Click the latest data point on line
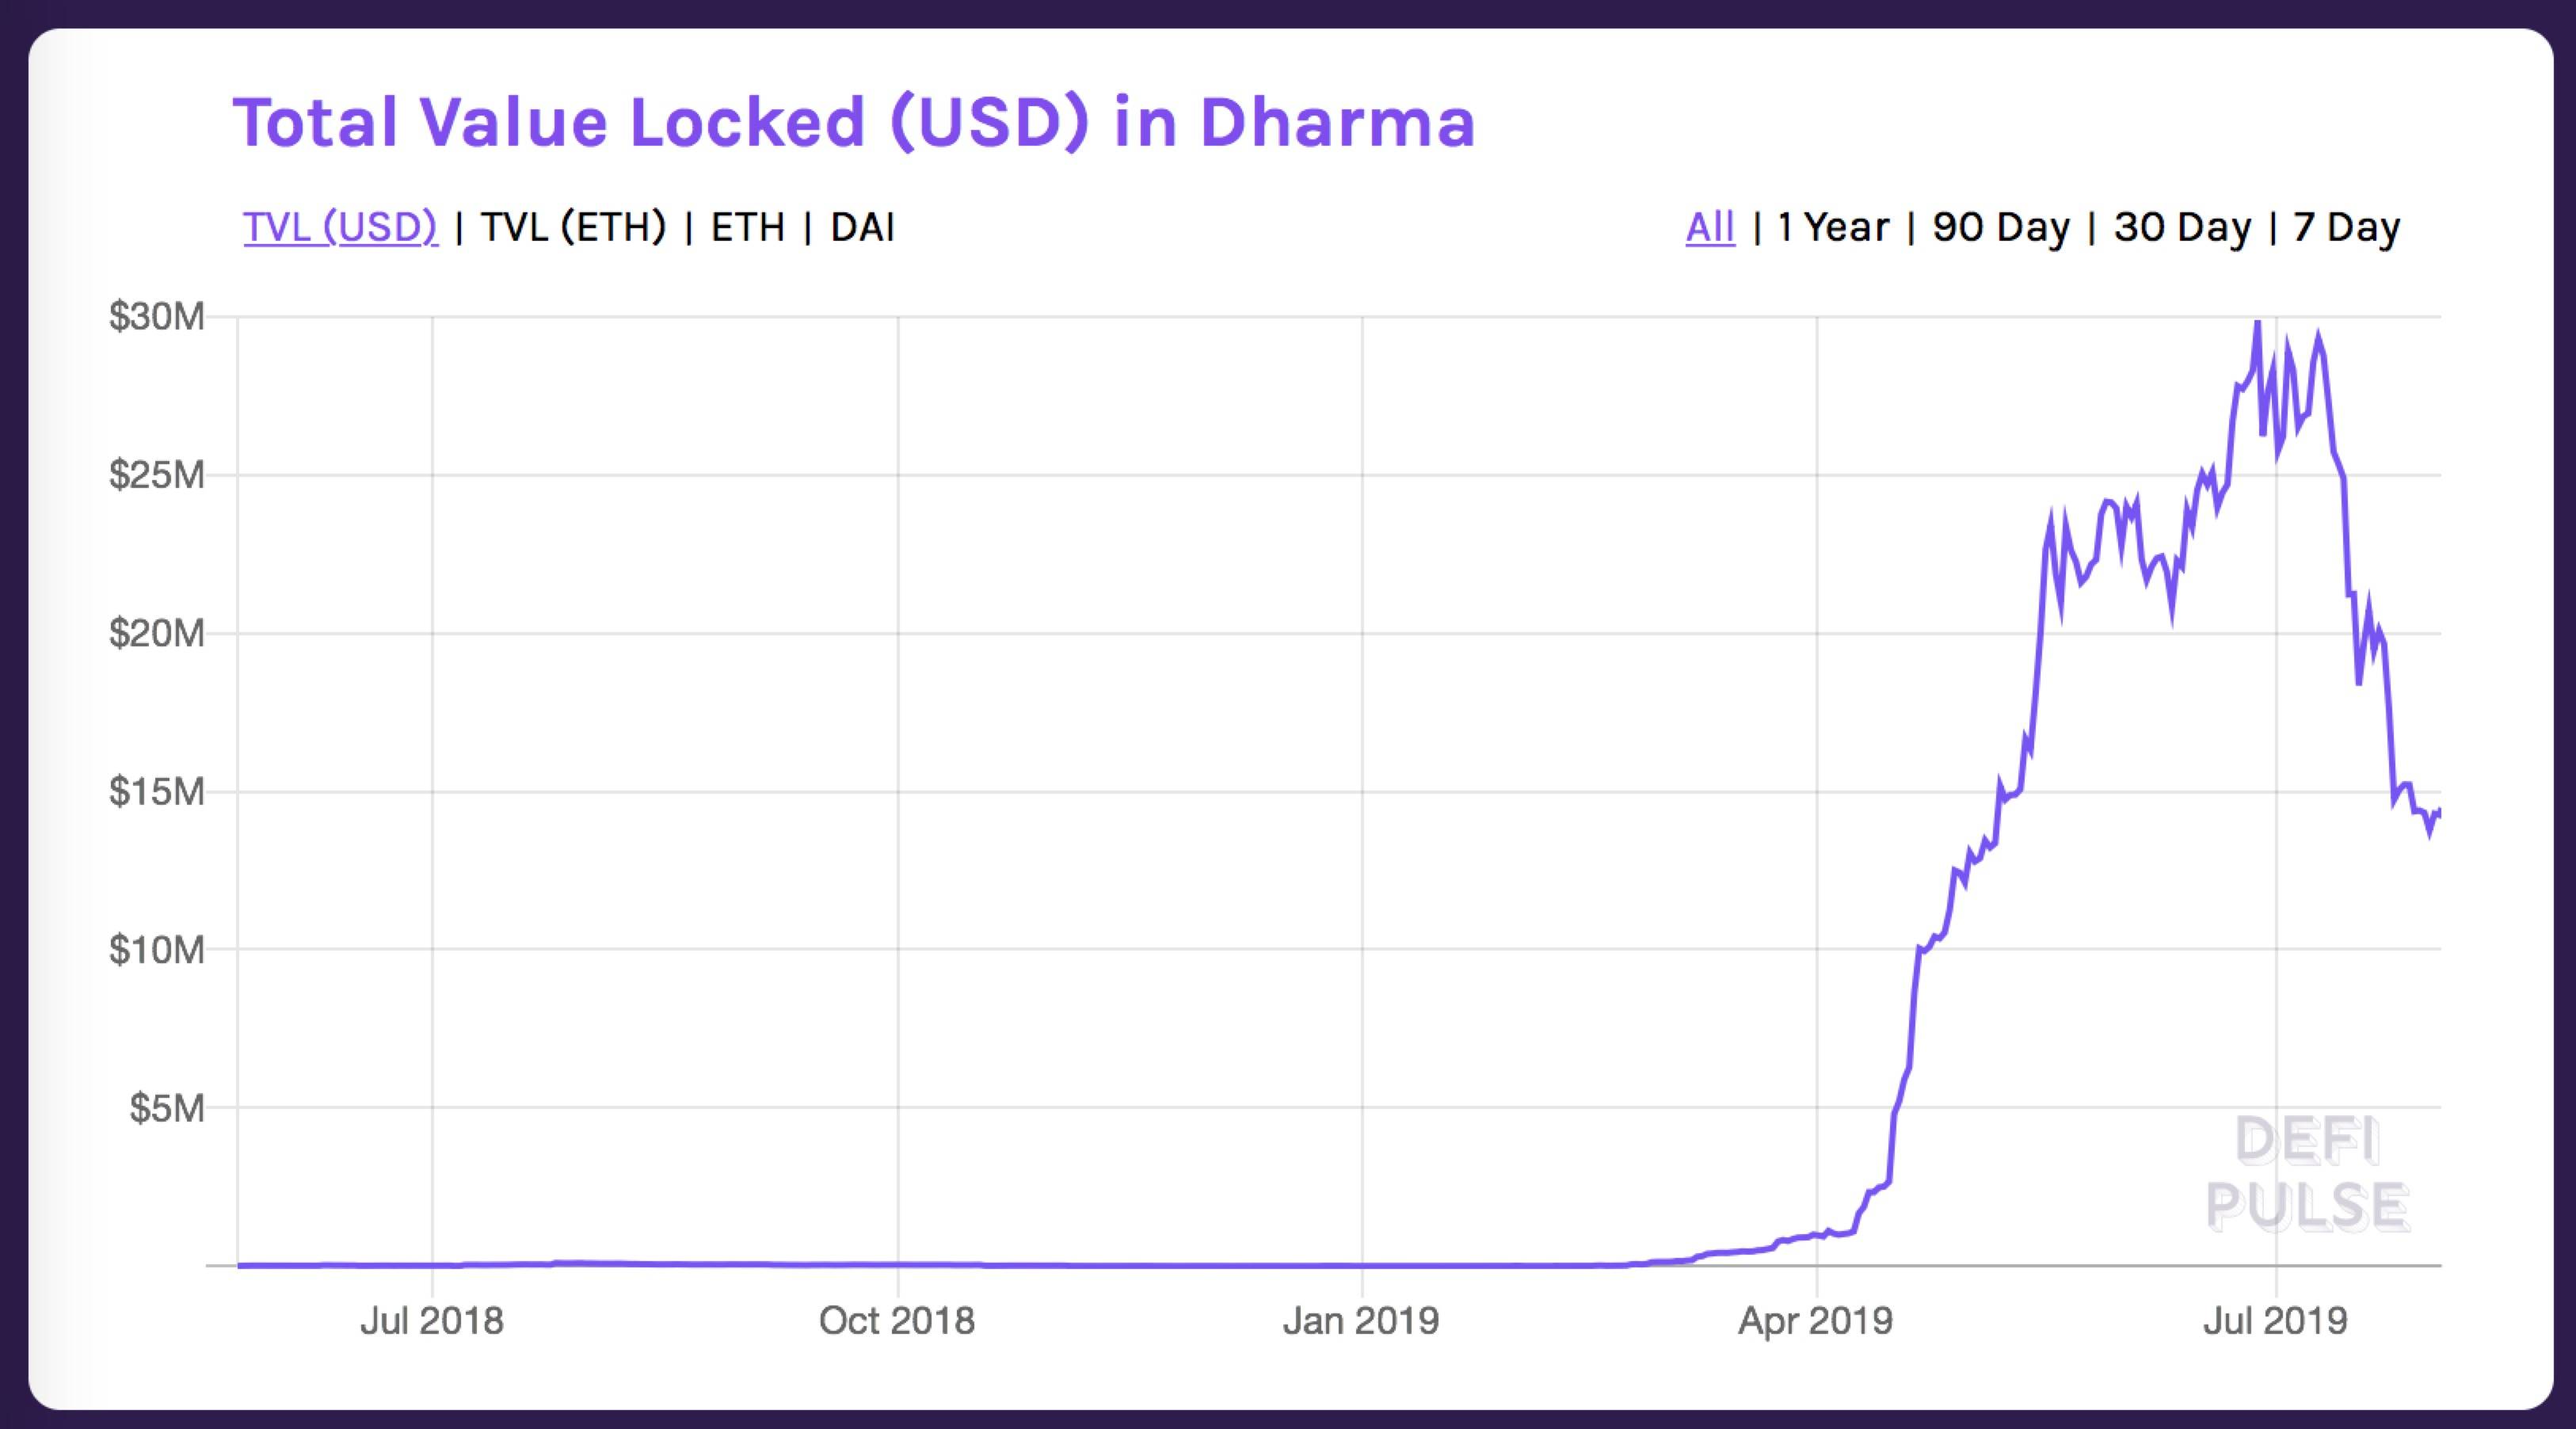The width and height of the screenshot is (2576, 1429). tap(2438, 811)
